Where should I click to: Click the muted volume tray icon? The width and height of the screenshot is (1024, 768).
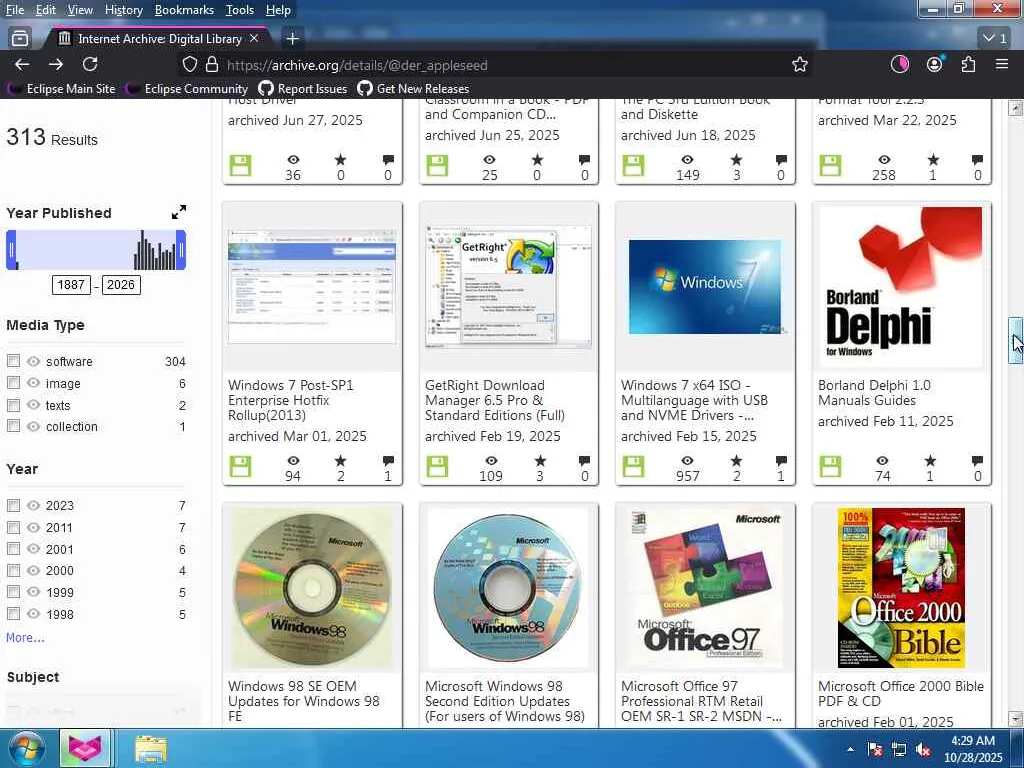[x=923, y=749]
